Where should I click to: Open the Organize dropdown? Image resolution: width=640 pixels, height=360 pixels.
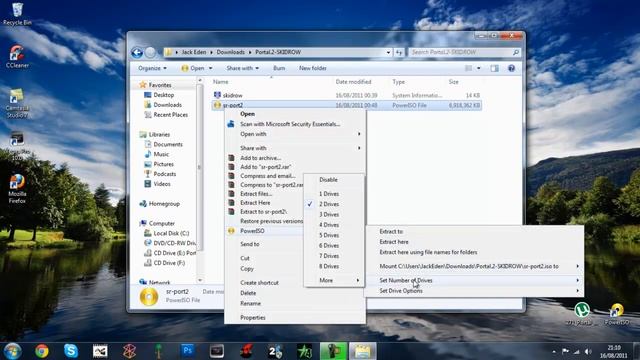pyautogui.click(x=152, y=68)
